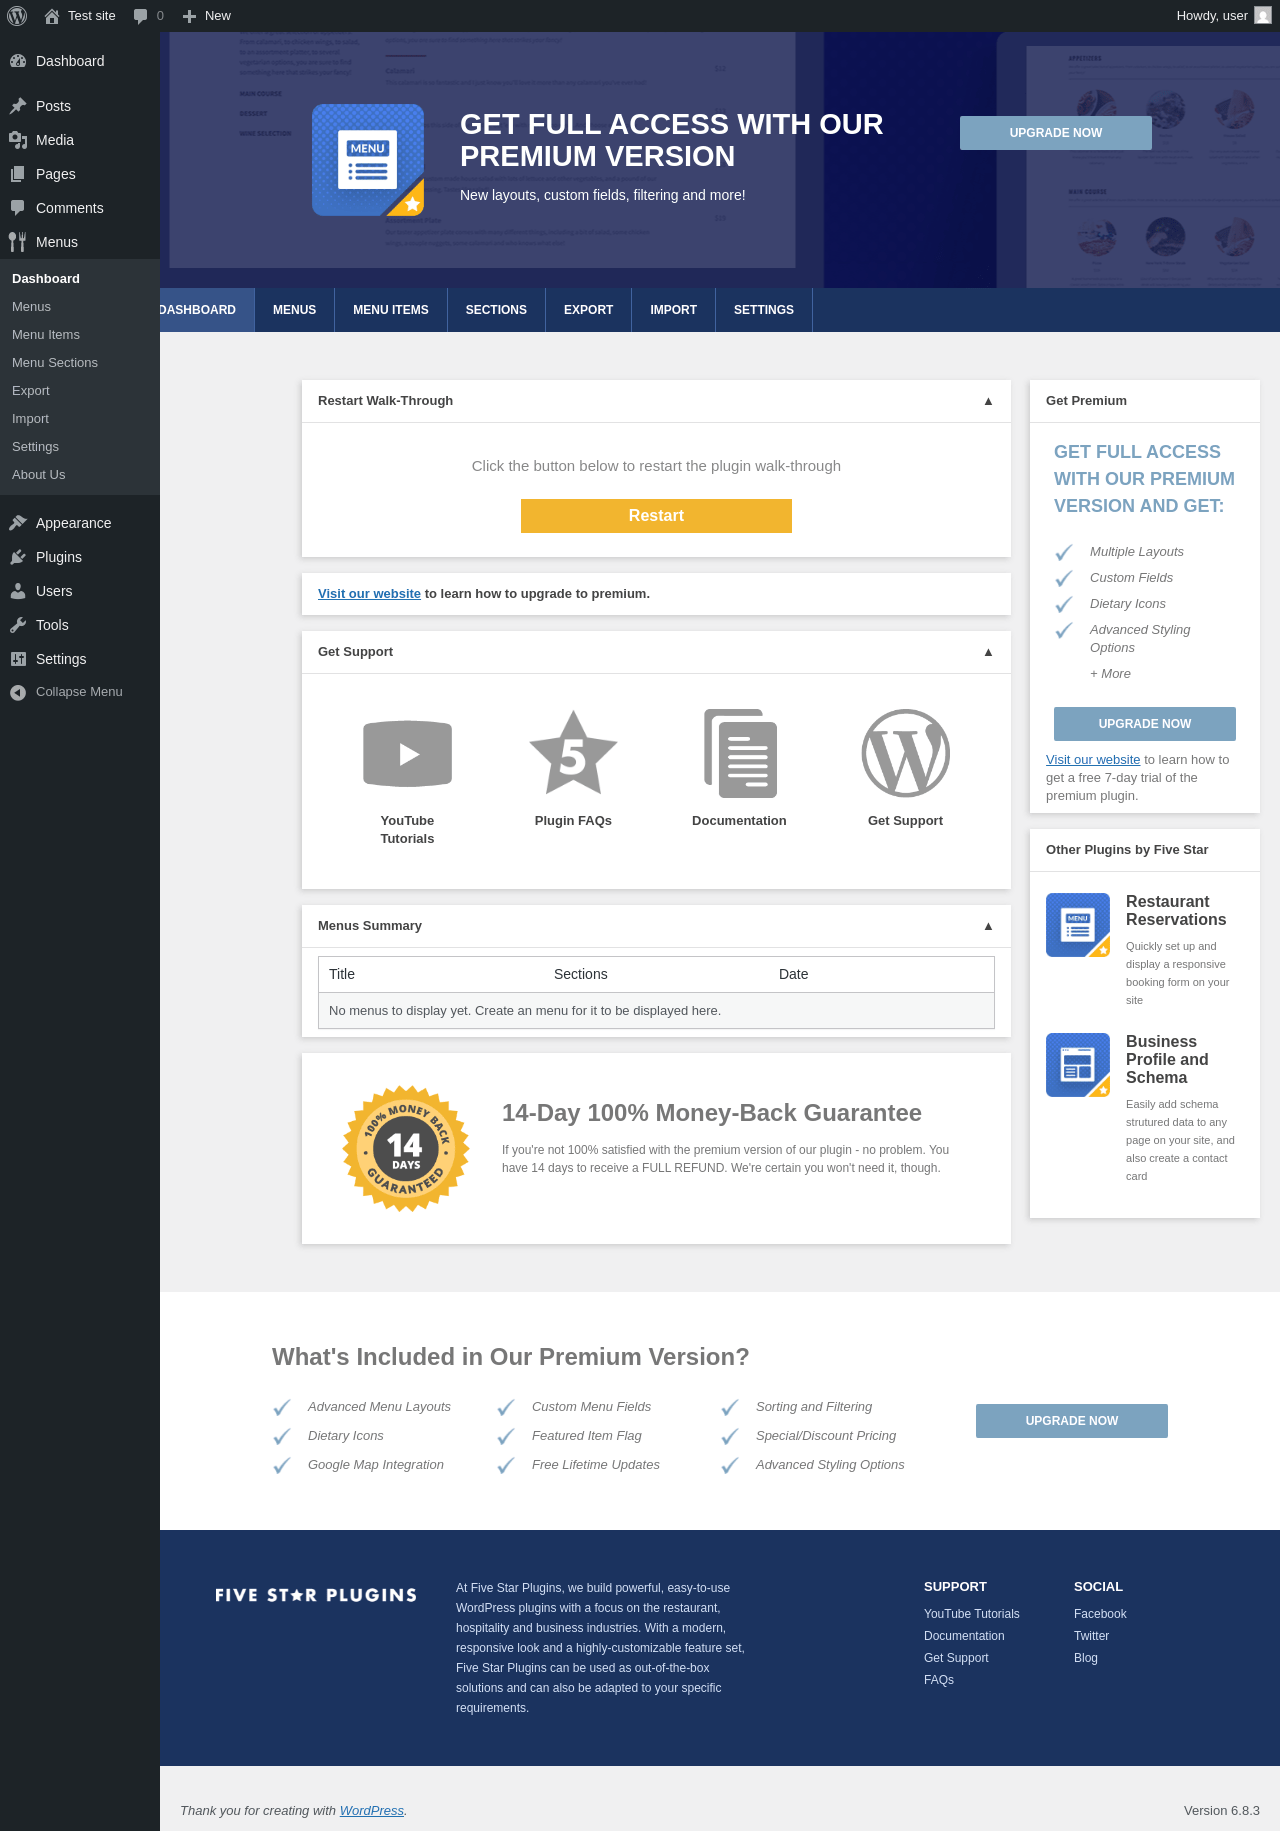Click the Tools wrench icon
The width and height of the screenshot is (1280, 1831).
[x=18, y=625]
